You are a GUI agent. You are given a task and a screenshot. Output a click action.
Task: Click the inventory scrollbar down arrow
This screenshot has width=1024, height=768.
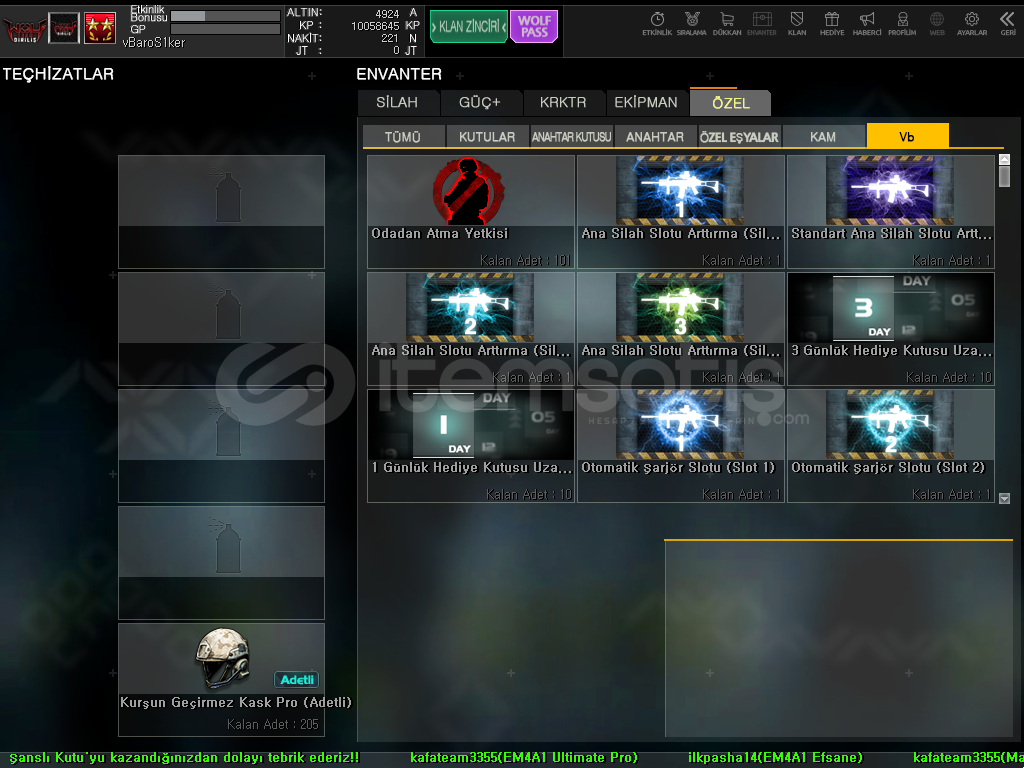[x=1004, y=498]
